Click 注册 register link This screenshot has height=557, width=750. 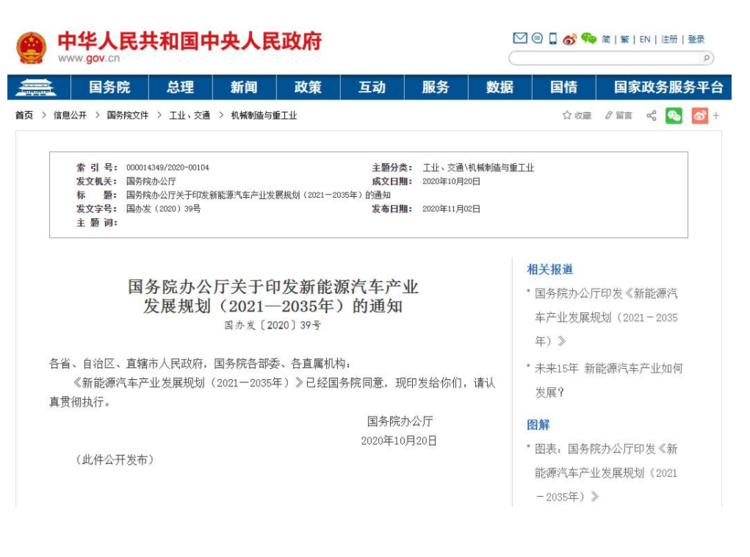click(x=669, y=39)
